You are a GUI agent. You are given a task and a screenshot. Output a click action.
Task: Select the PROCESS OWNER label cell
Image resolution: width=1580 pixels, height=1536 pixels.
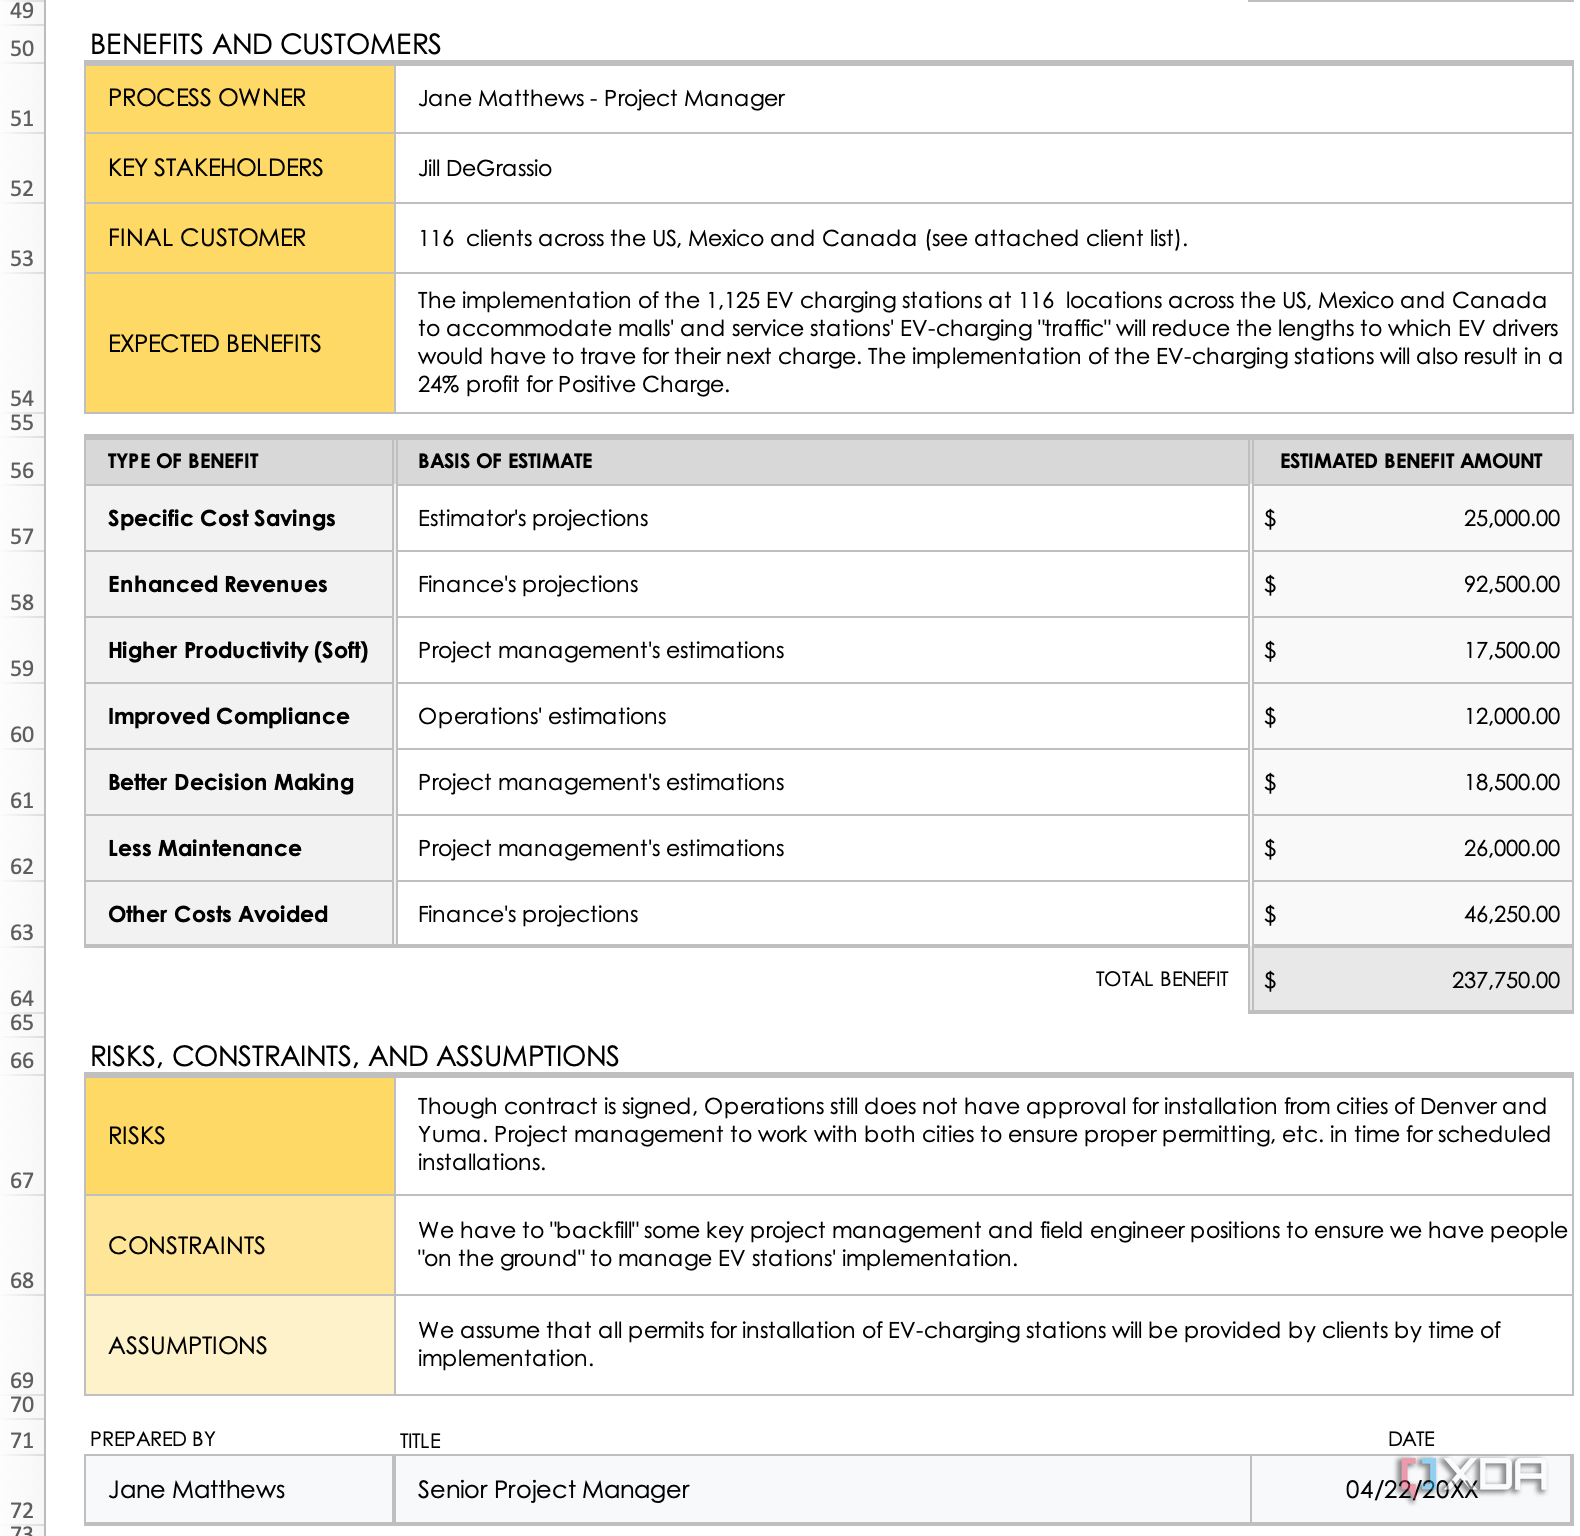tap(240, 98)
